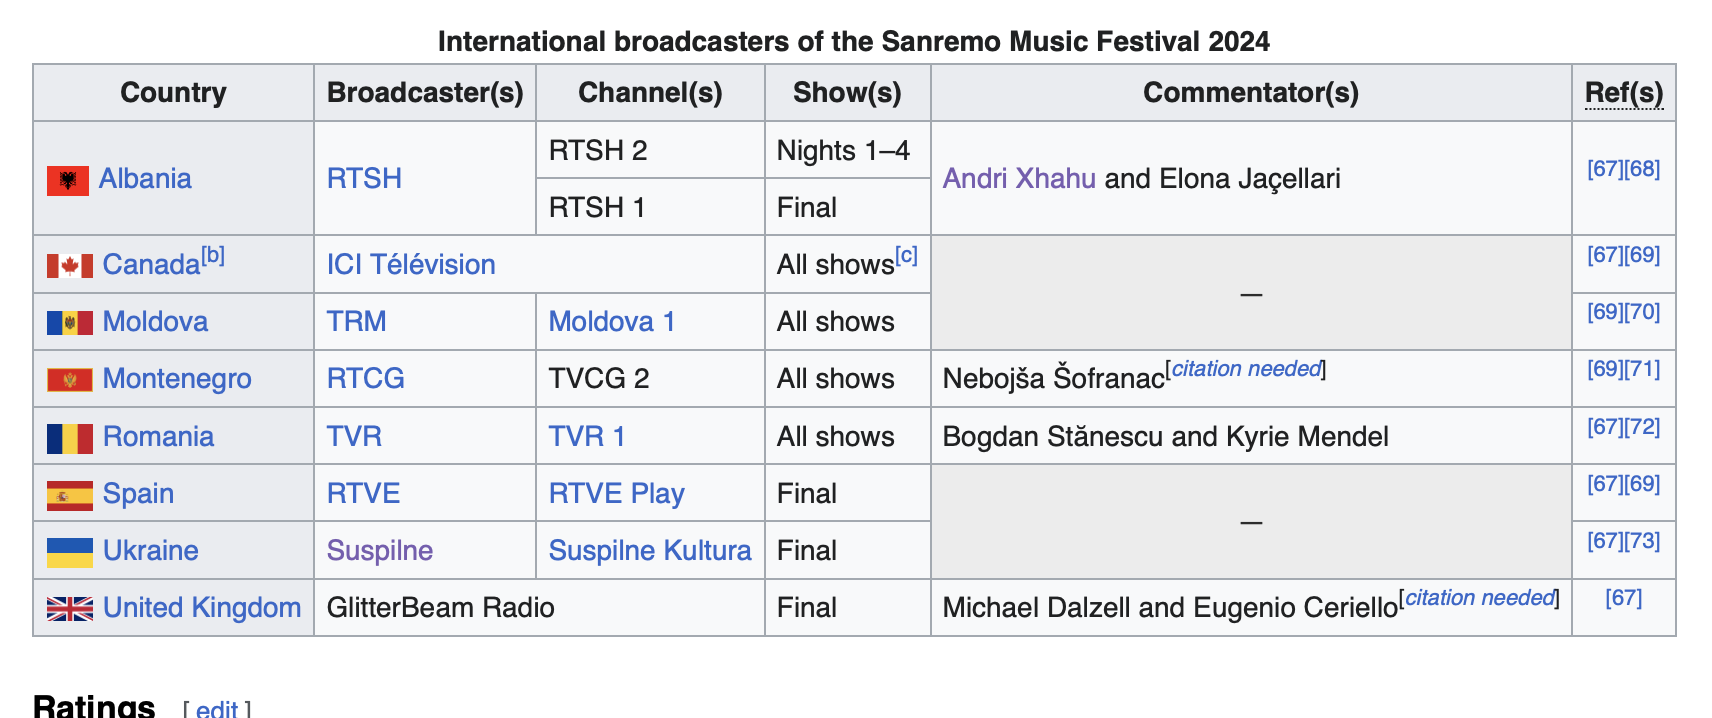1712x718 pixels.
Task: Click the Albania flag icon
Action: pos(68,180)
